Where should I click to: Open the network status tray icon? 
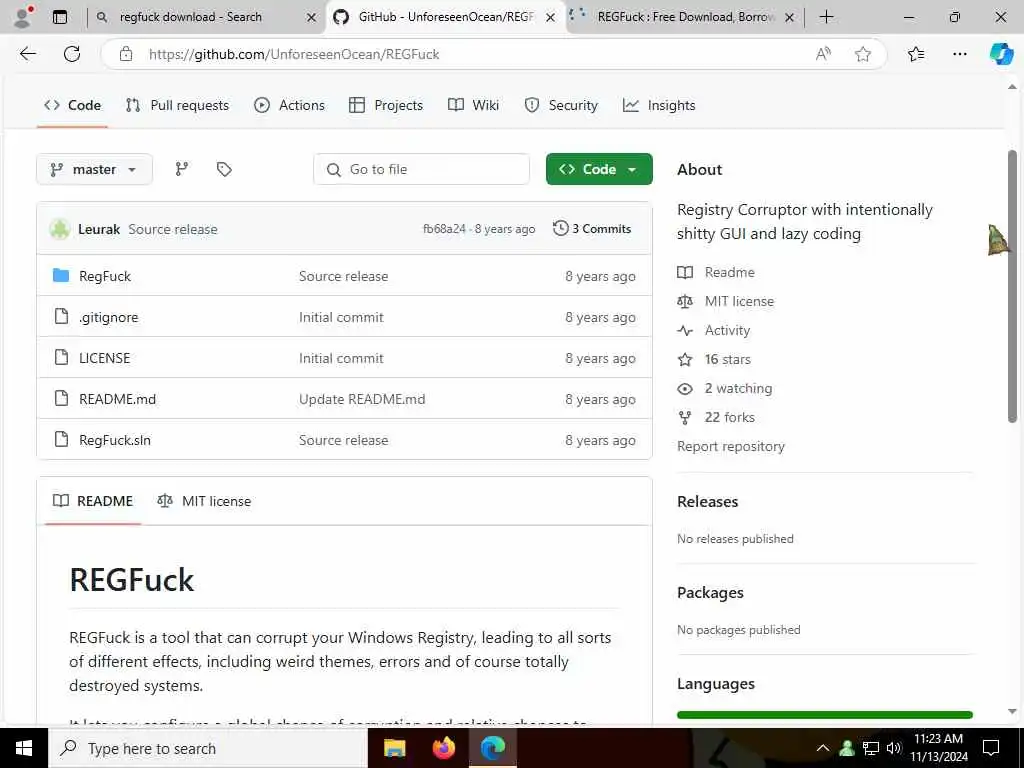(870, 748)
